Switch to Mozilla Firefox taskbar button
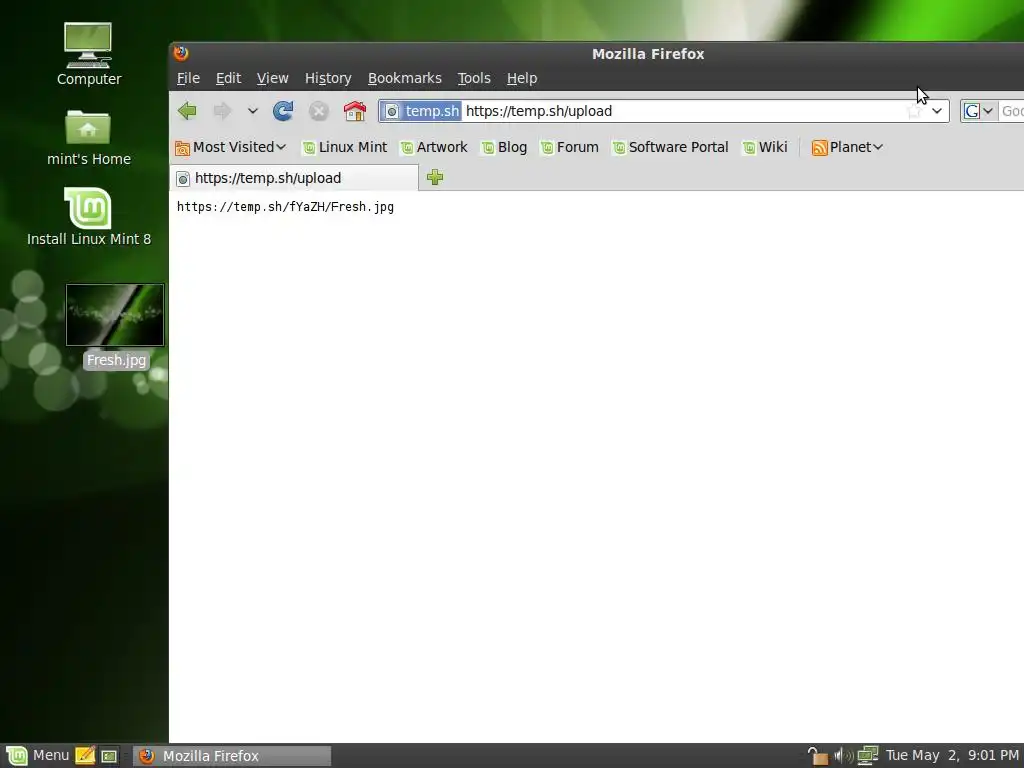This screenshot has height=768, width=1024. coord(232,756)
